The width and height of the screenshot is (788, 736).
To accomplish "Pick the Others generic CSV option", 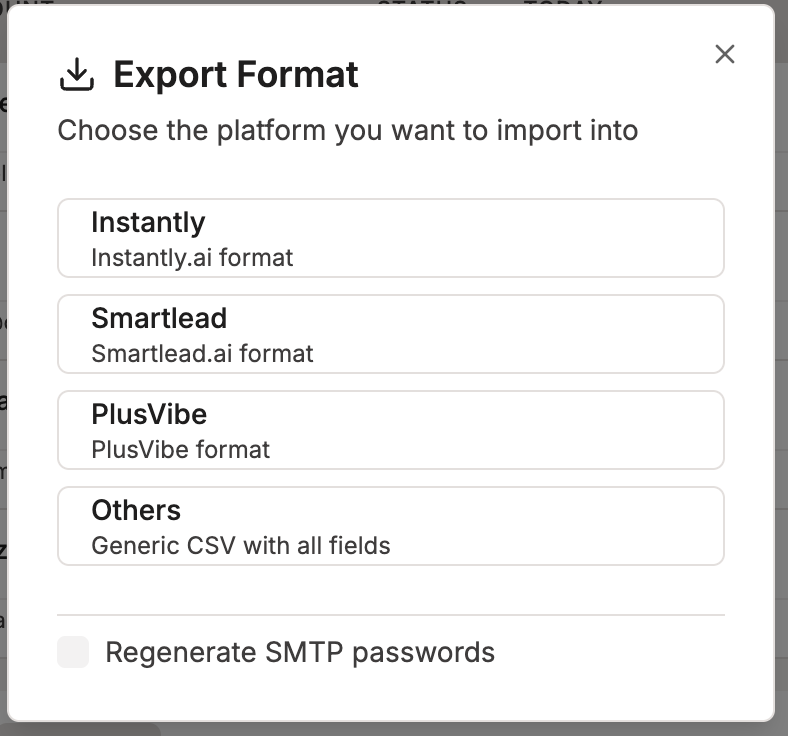I will 391,525.
